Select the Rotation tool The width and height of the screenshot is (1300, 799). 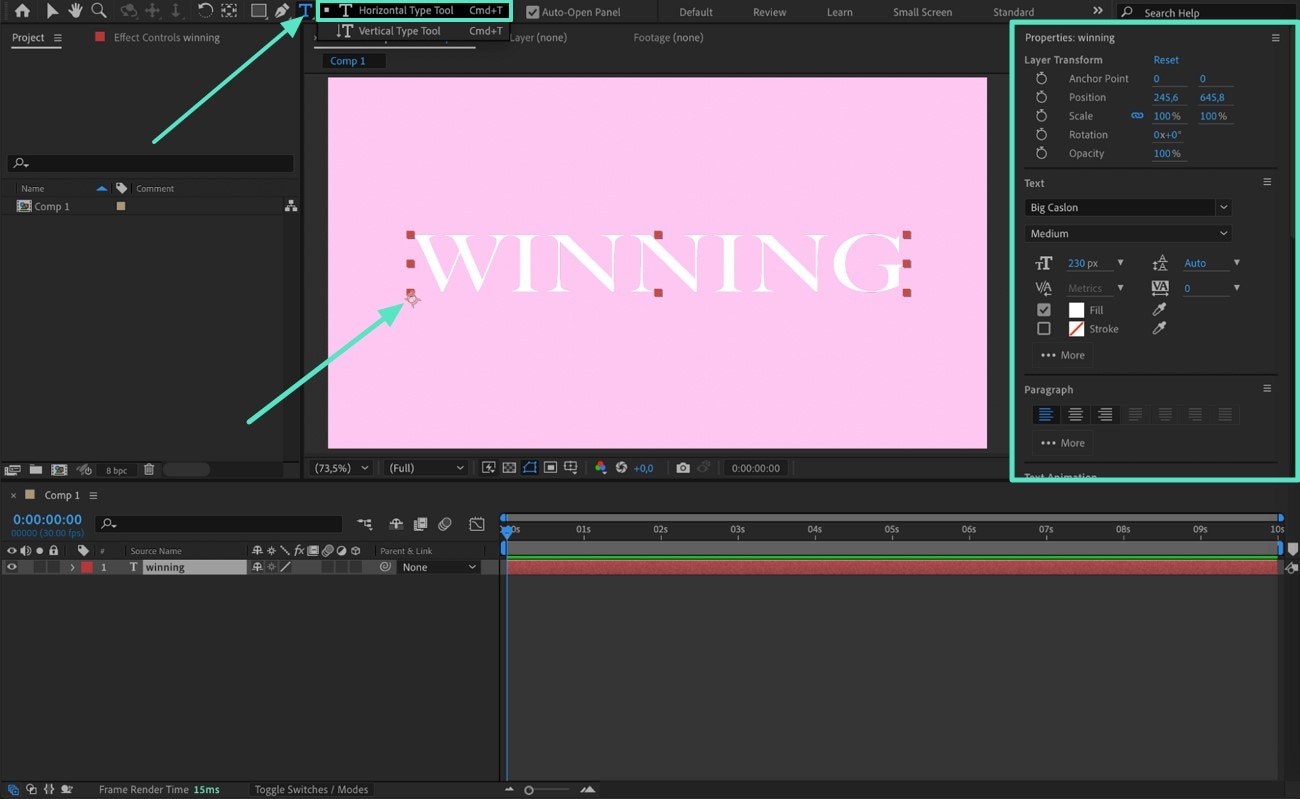[205, 11]
